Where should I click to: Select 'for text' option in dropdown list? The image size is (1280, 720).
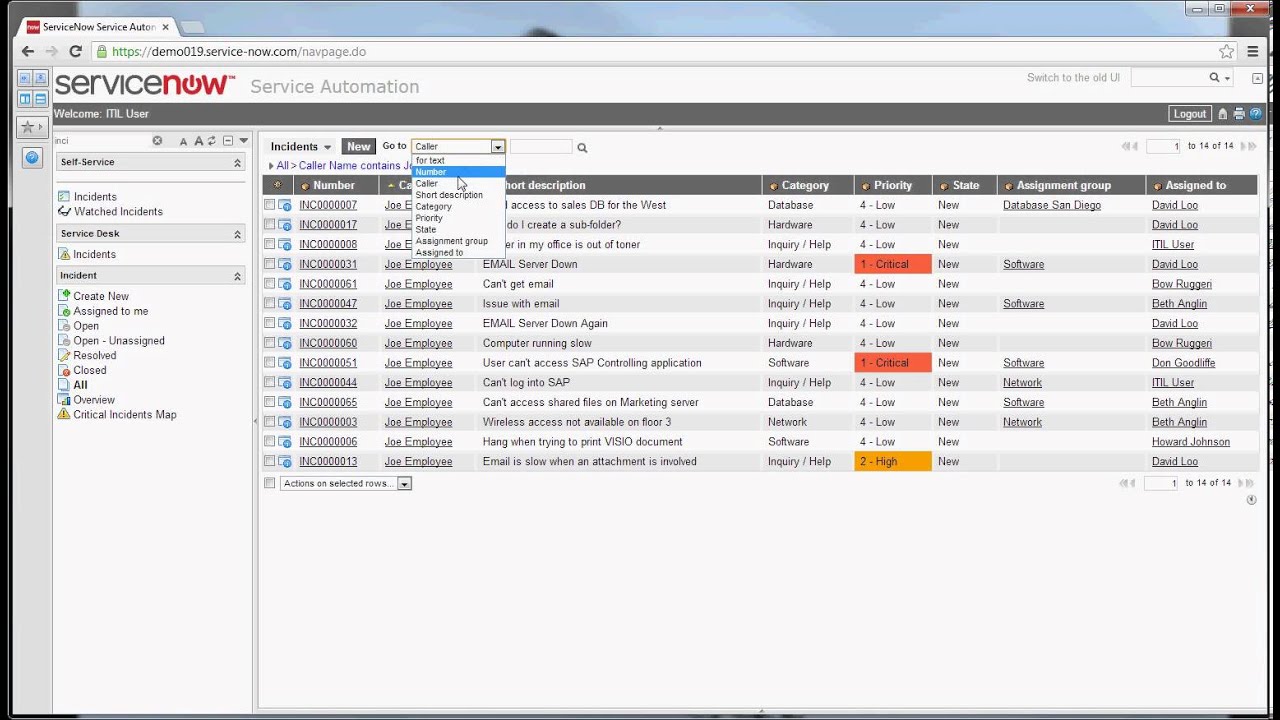pos(458,160)
